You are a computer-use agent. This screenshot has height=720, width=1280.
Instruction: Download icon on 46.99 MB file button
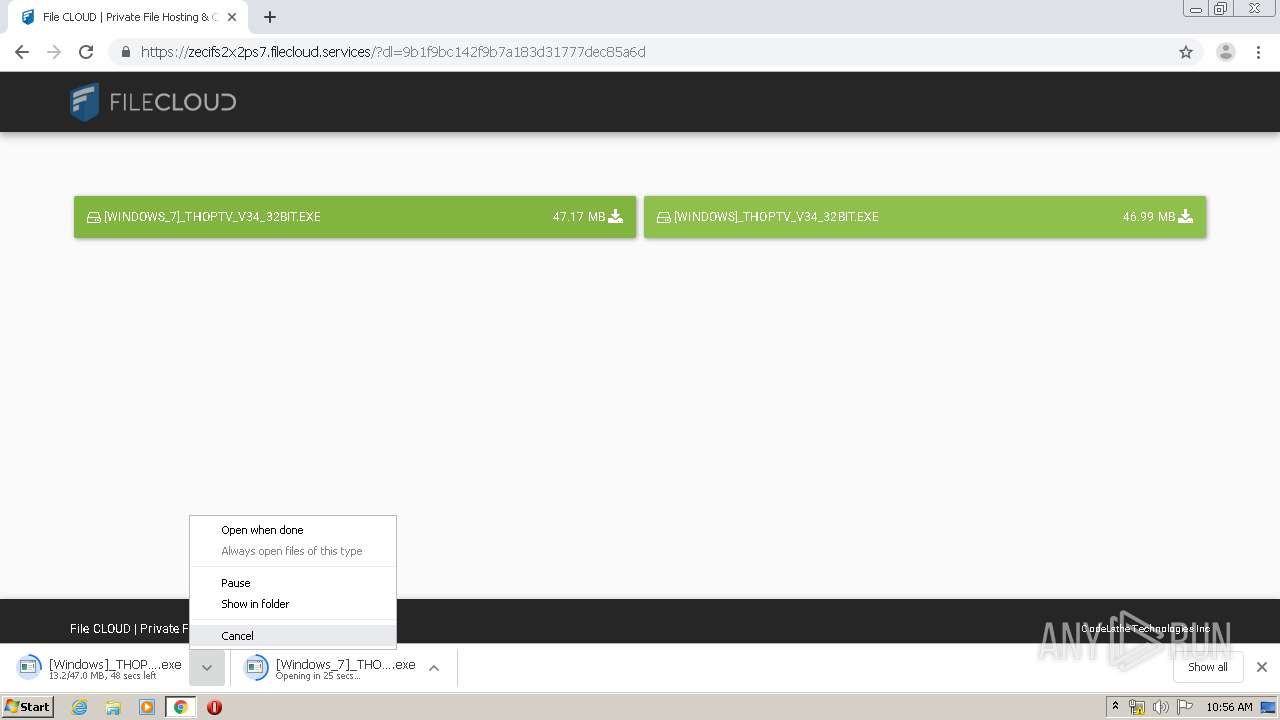(1186, 216)
